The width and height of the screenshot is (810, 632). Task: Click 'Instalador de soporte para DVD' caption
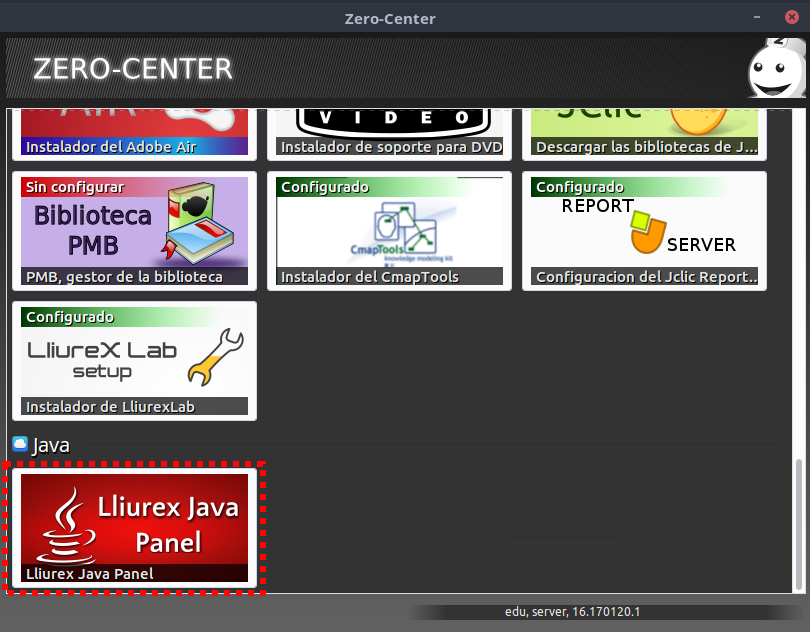[x=390, y=147]
